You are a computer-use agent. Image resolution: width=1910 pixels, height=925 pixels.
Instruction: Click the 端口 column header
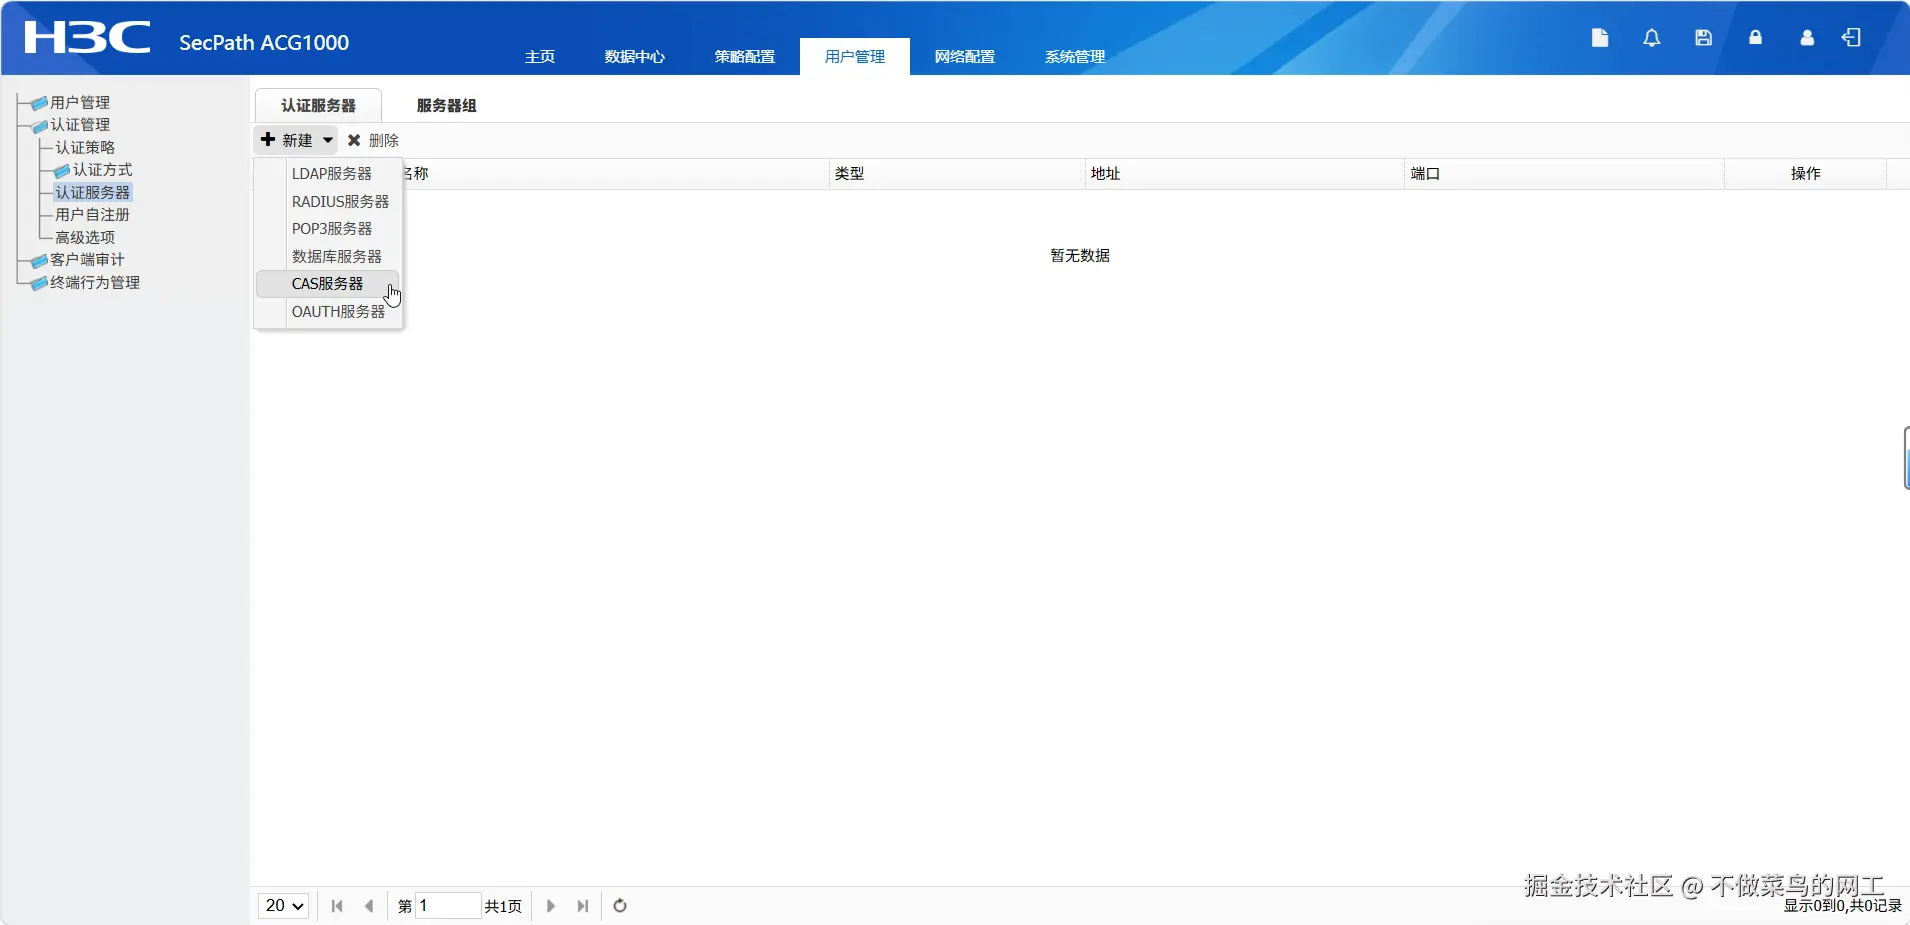tap(1565, 174)
